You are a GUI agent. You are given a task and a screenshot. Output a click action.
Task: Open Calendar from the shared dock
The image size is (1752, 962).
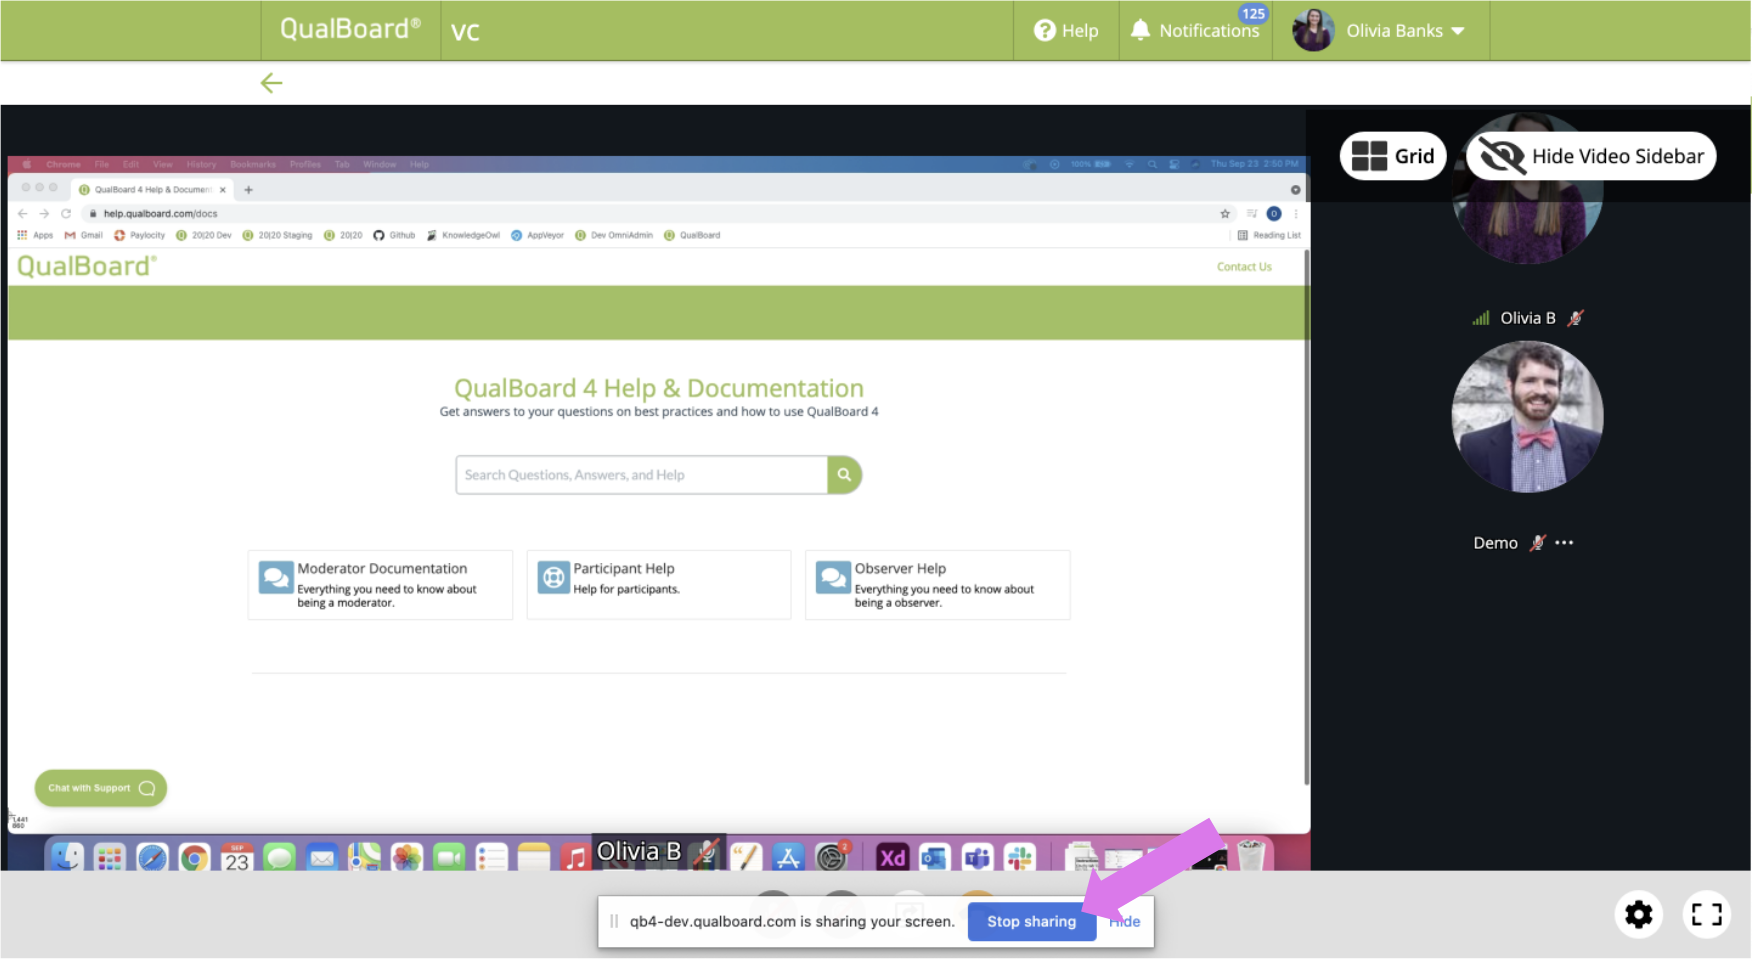pyautogui.click(x=237, y=856)
